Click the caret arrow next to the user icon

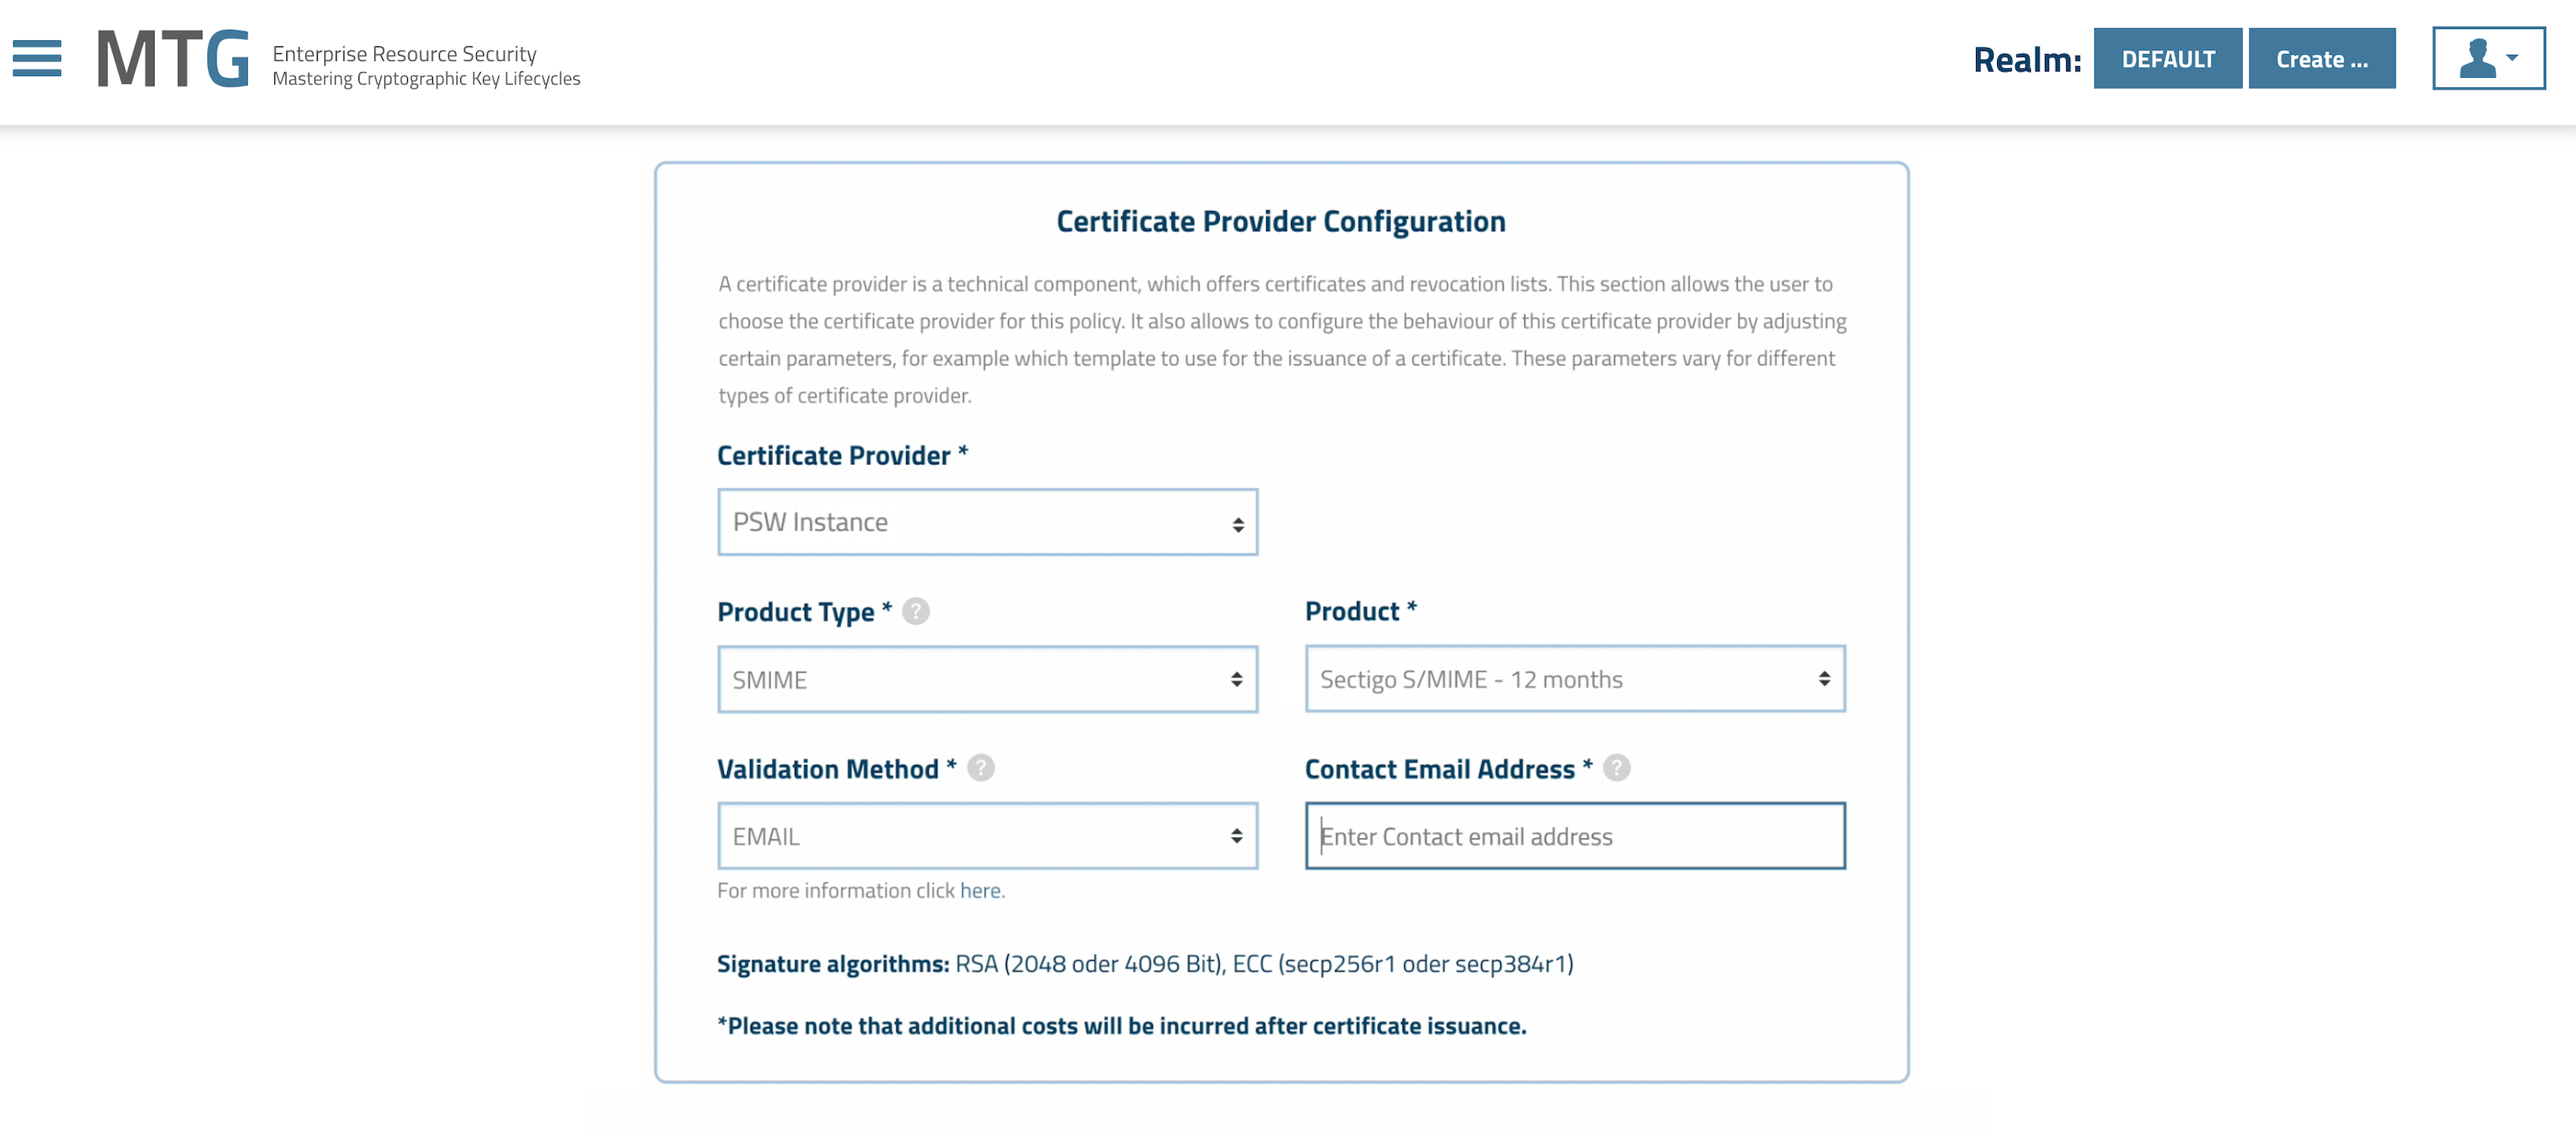pyautogui.click(x=2512, y=58)
